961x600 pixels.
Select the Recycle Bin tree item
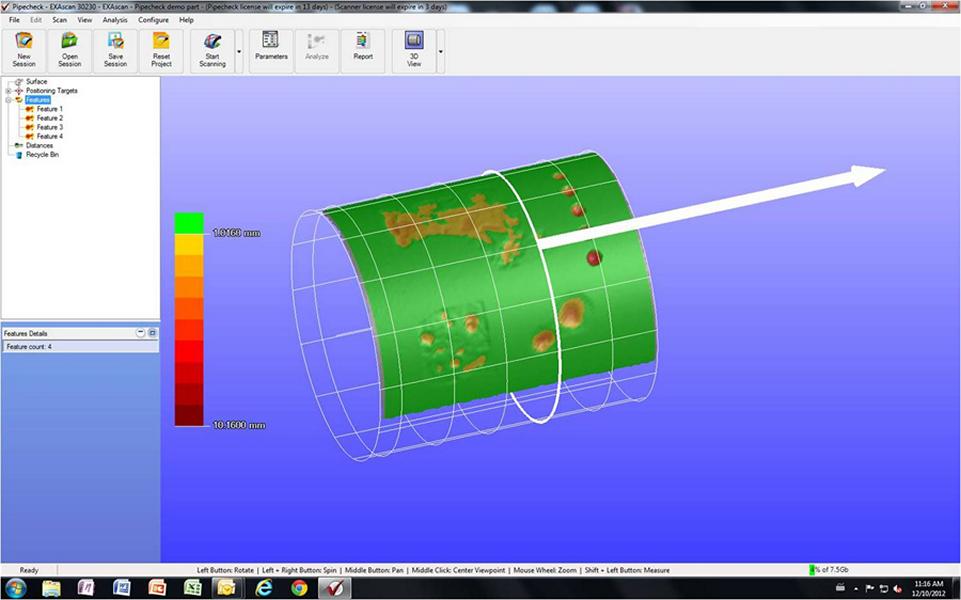tap(42, 154)
